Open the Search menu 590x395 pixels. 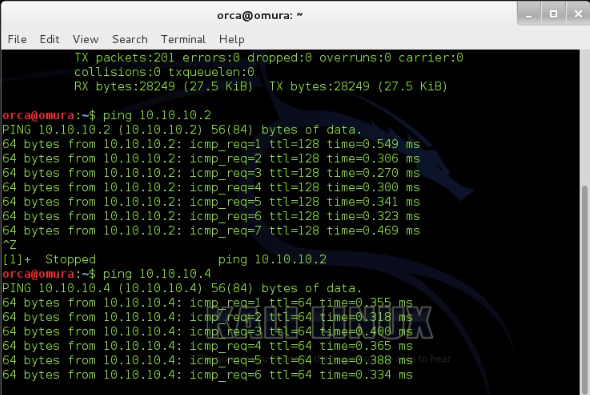tap(130, 39)
